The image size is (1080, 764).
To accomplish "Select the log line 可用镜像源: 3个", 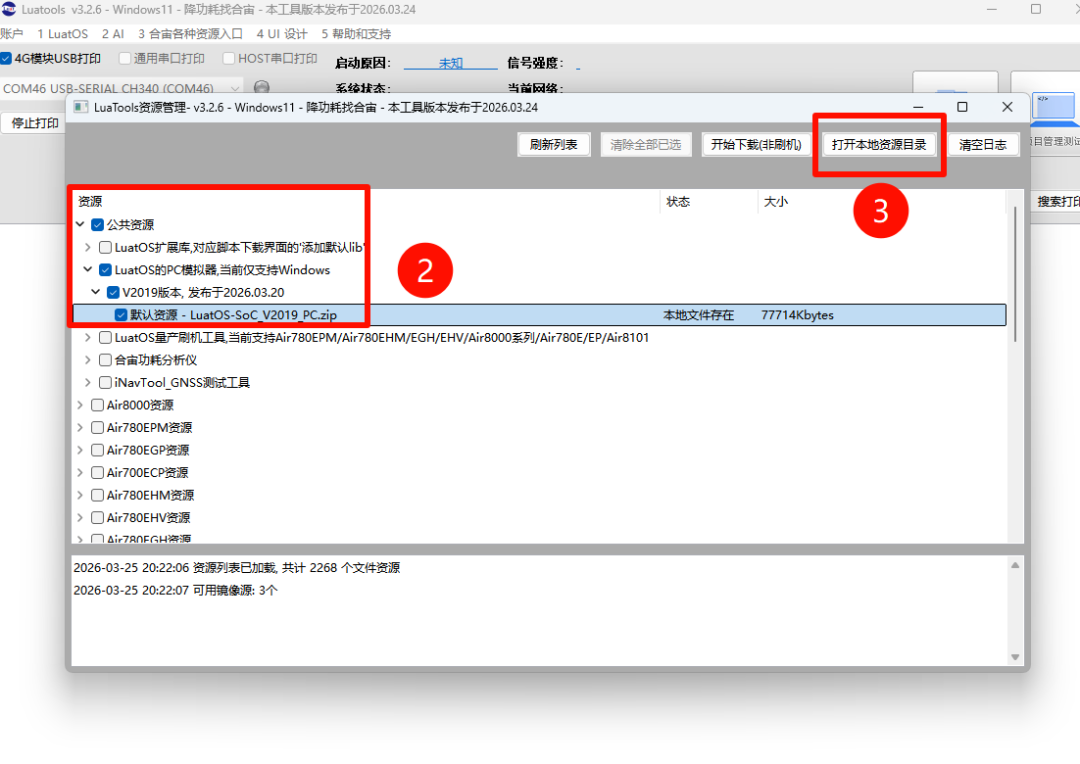I will 176,590.
